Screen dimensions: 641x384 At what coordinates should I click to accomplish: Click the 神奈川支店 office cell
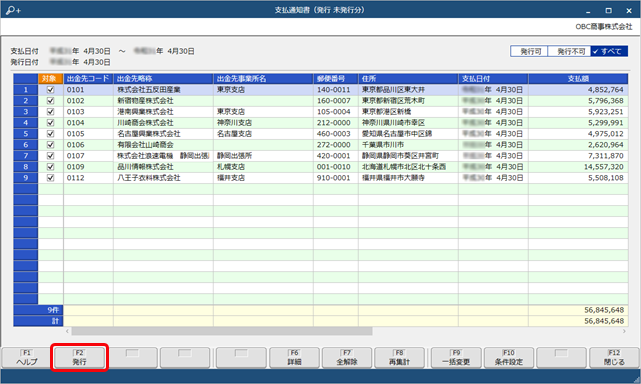point(263,123)
